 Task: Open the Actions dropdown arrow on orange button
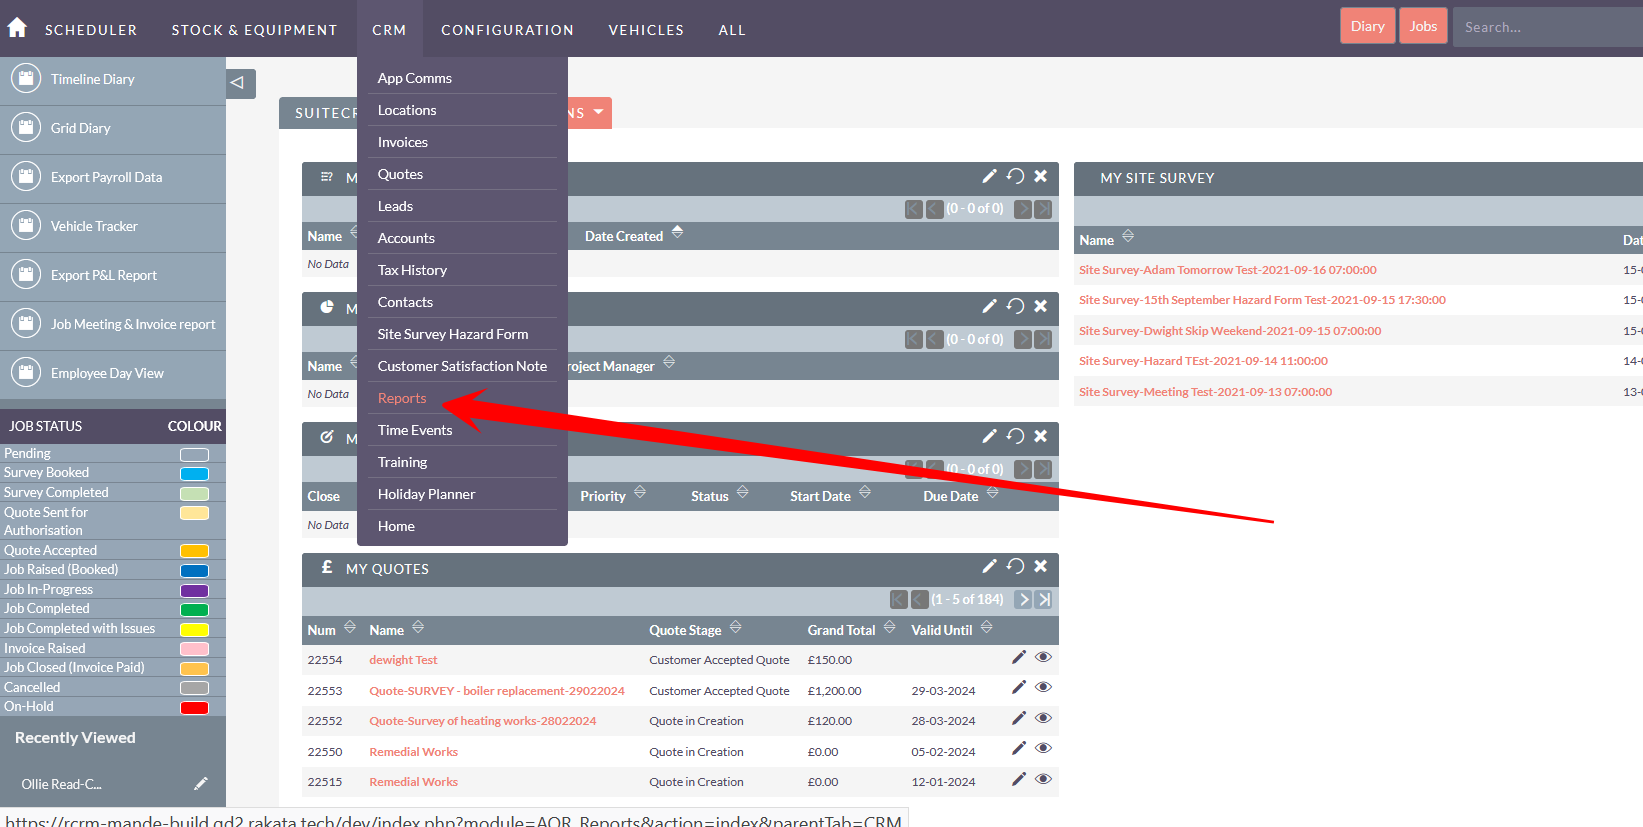tap(598, 112)
